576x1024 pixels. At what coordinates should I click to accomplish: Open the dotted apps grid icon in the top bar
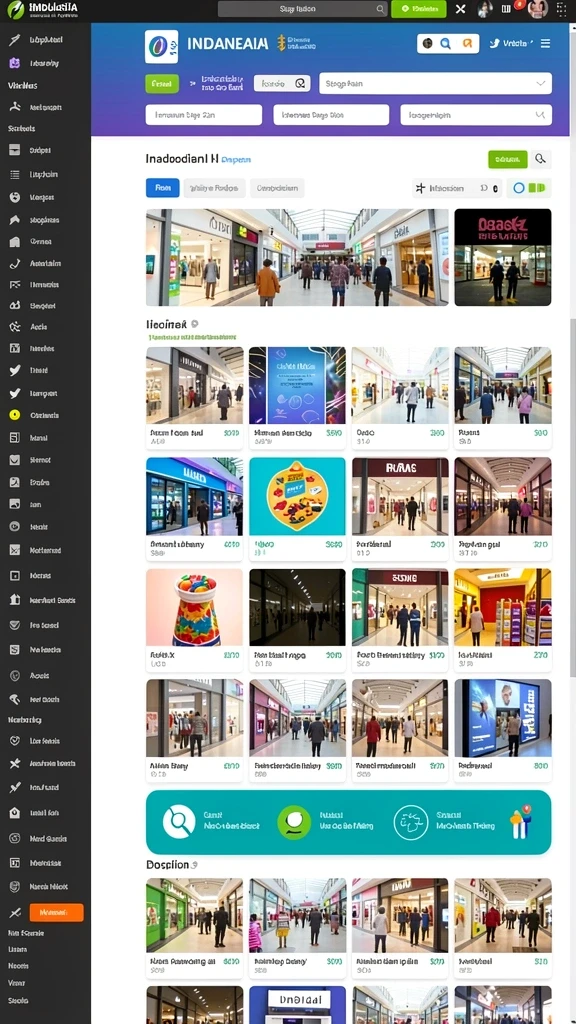pyautogui.click(x=562, y=8)
